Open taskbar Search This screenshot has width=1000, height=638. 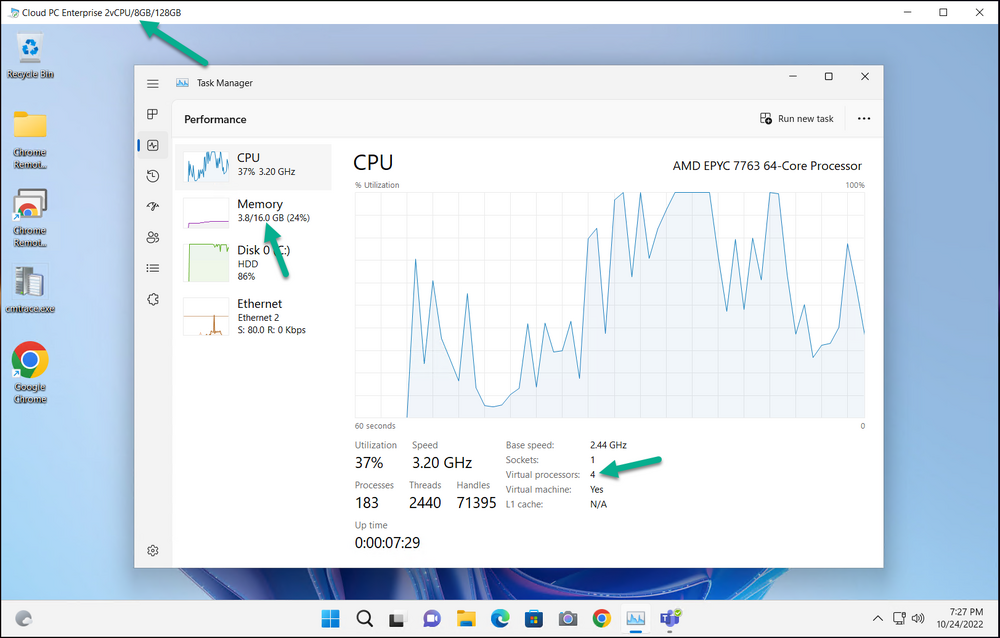pyautogui.click(x=364, y=619)
